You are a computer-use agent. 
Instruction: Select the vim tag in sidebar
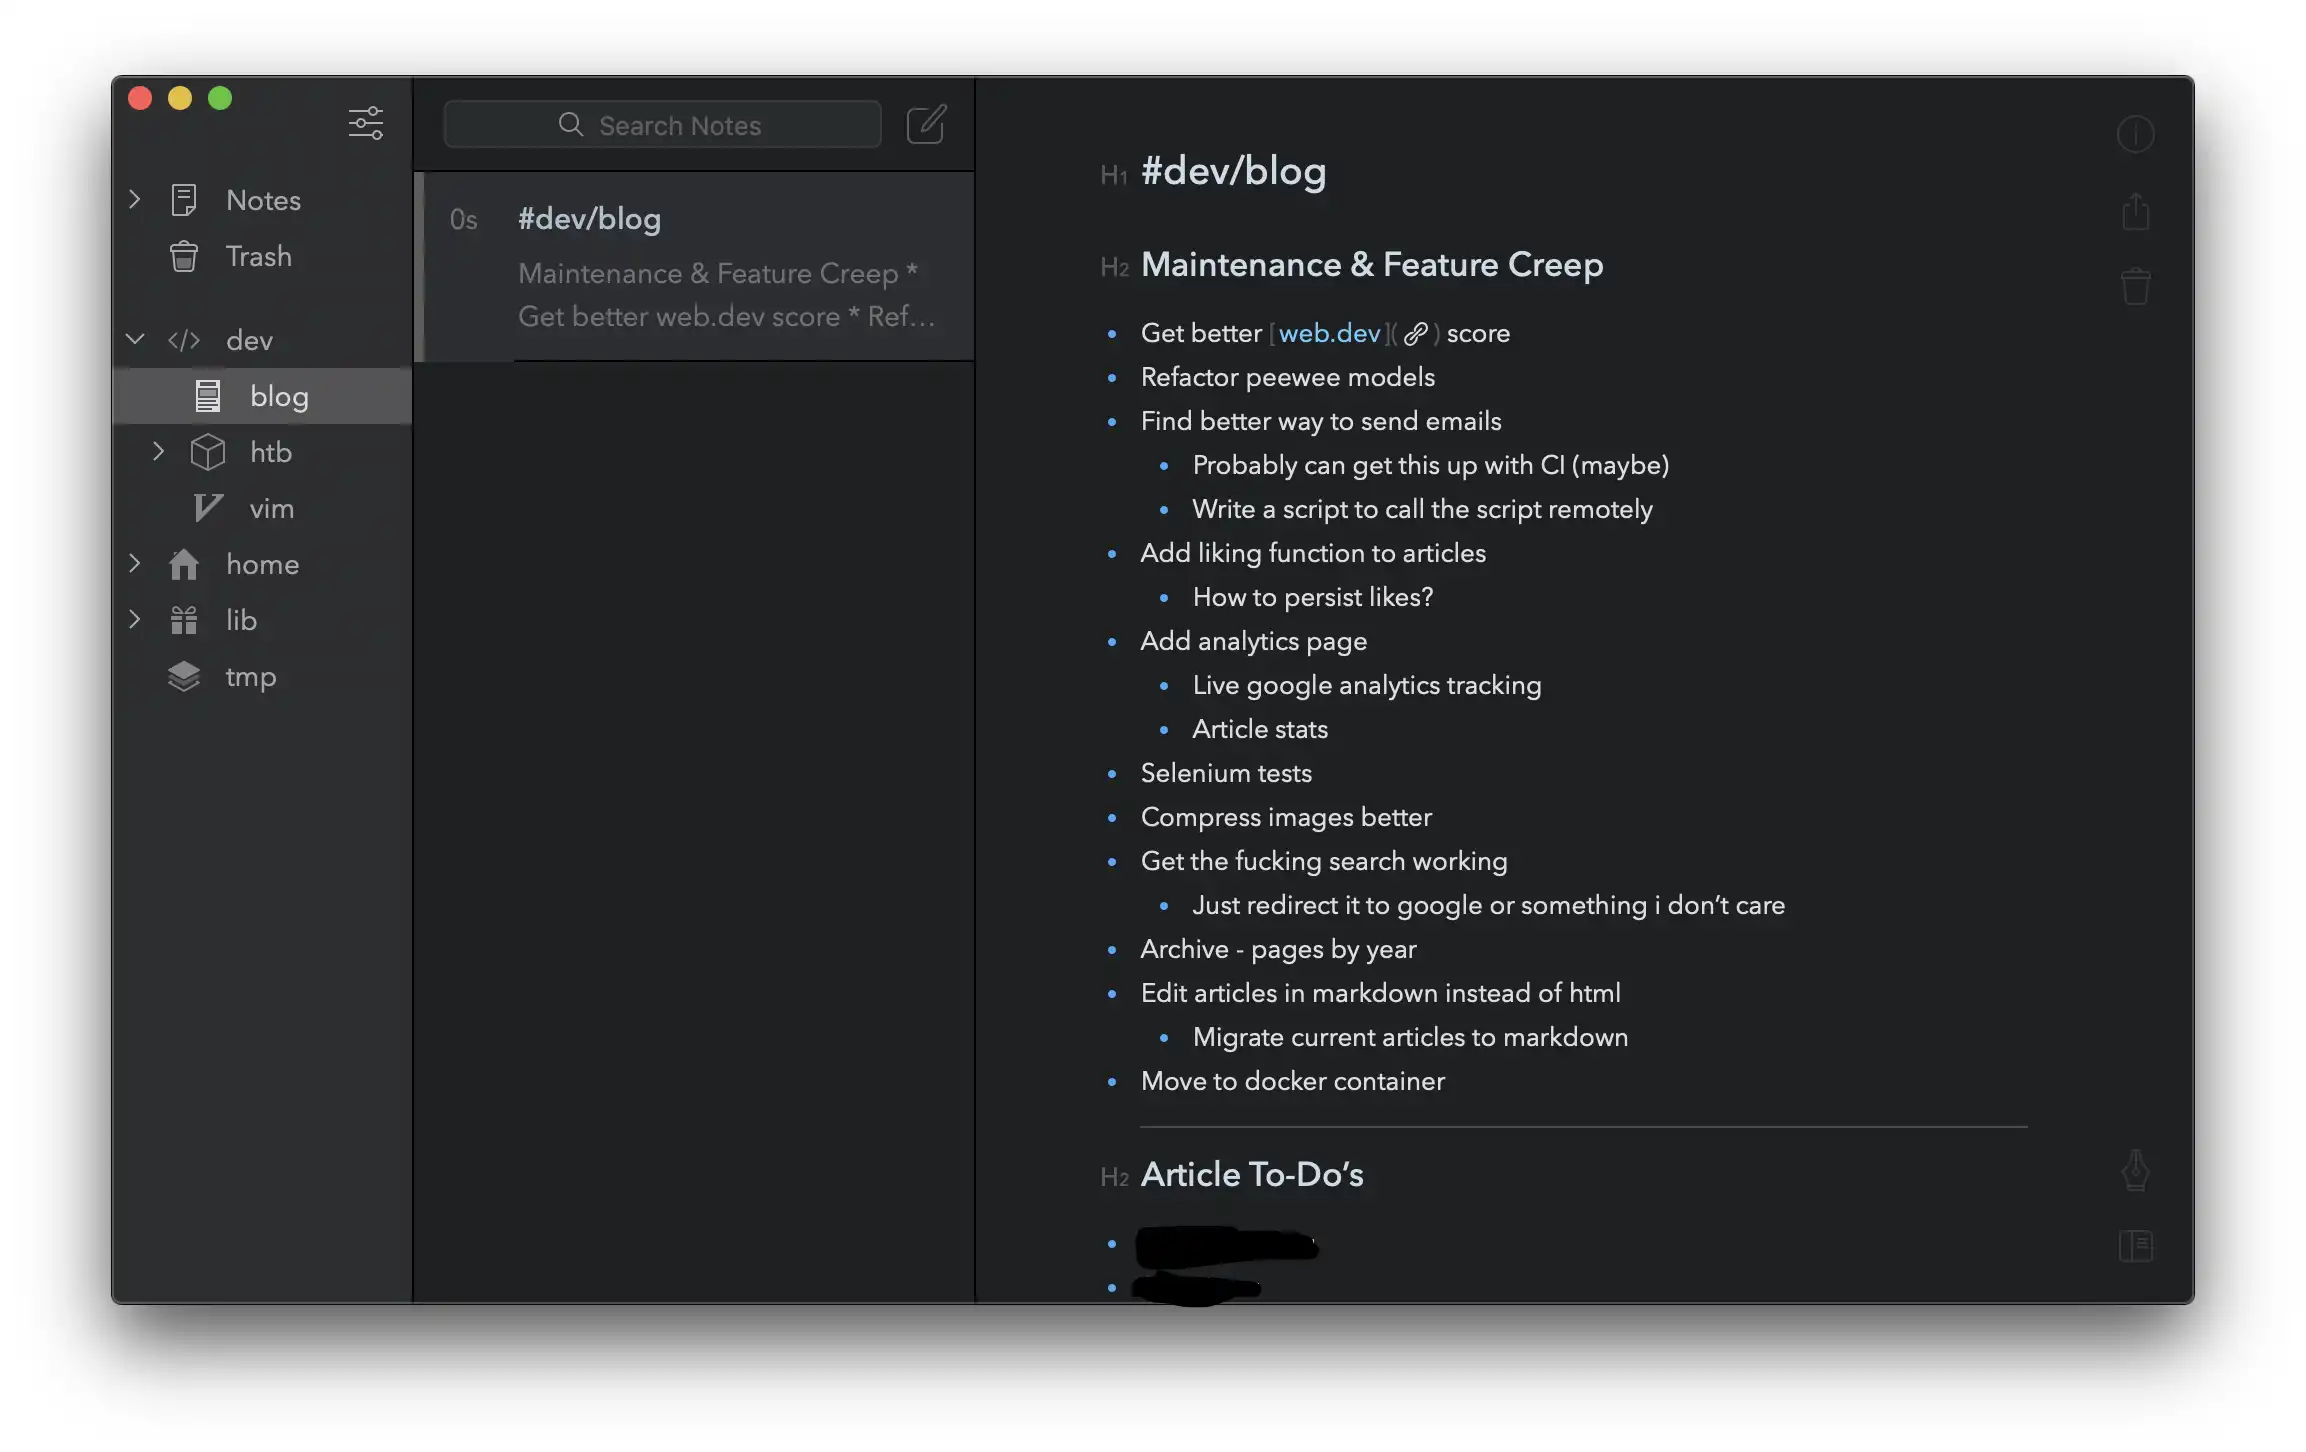[271, 508]
